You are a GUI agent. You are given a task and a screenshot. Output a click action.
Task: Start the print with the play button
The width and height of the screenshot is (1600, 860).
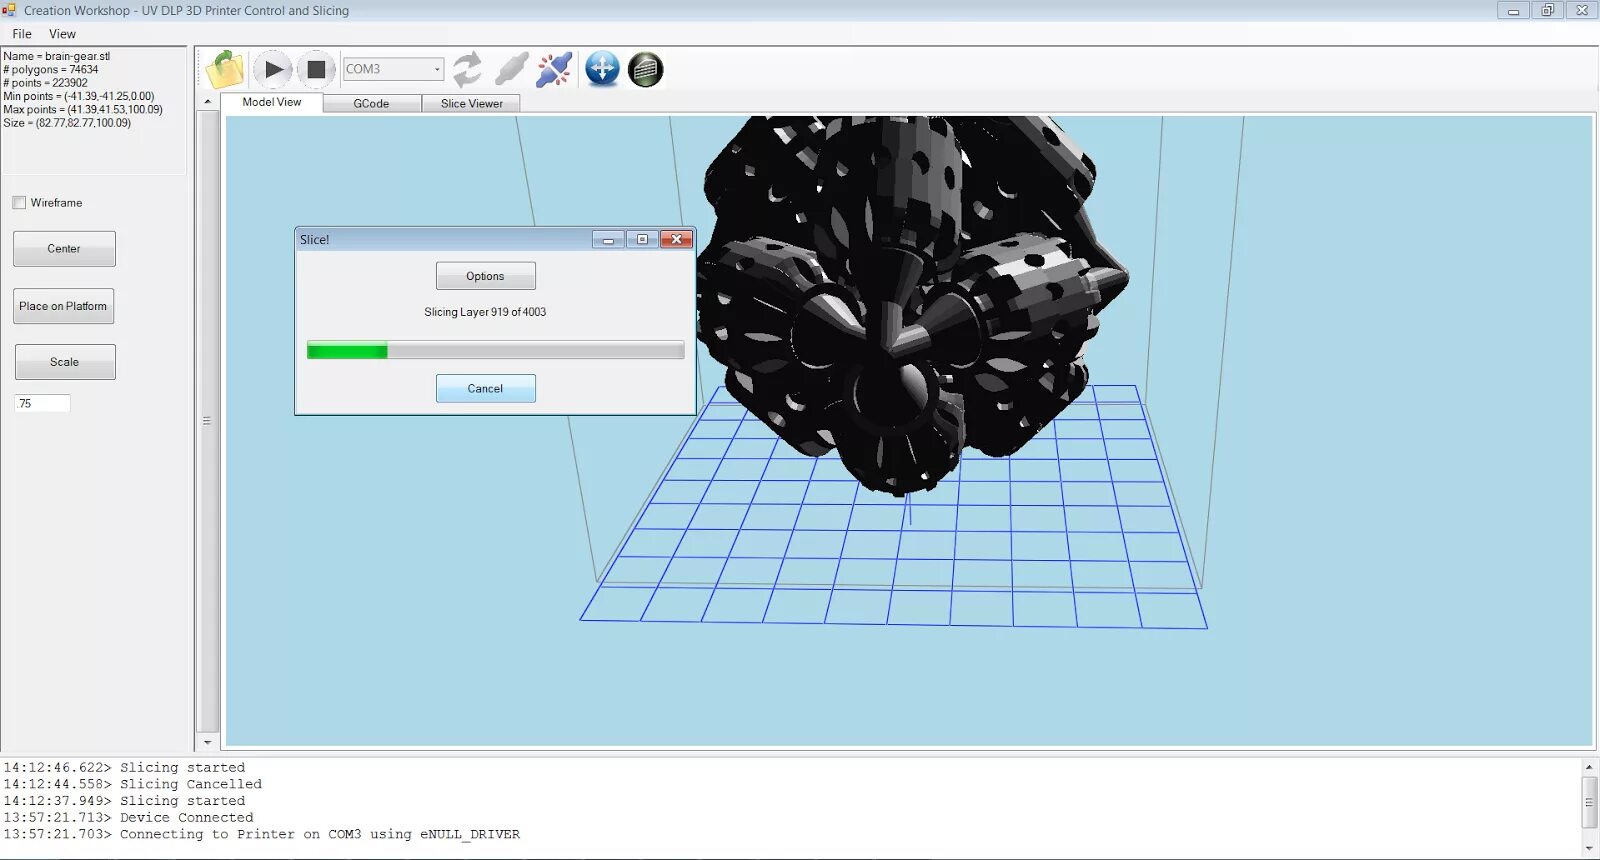tap(272, 70)
